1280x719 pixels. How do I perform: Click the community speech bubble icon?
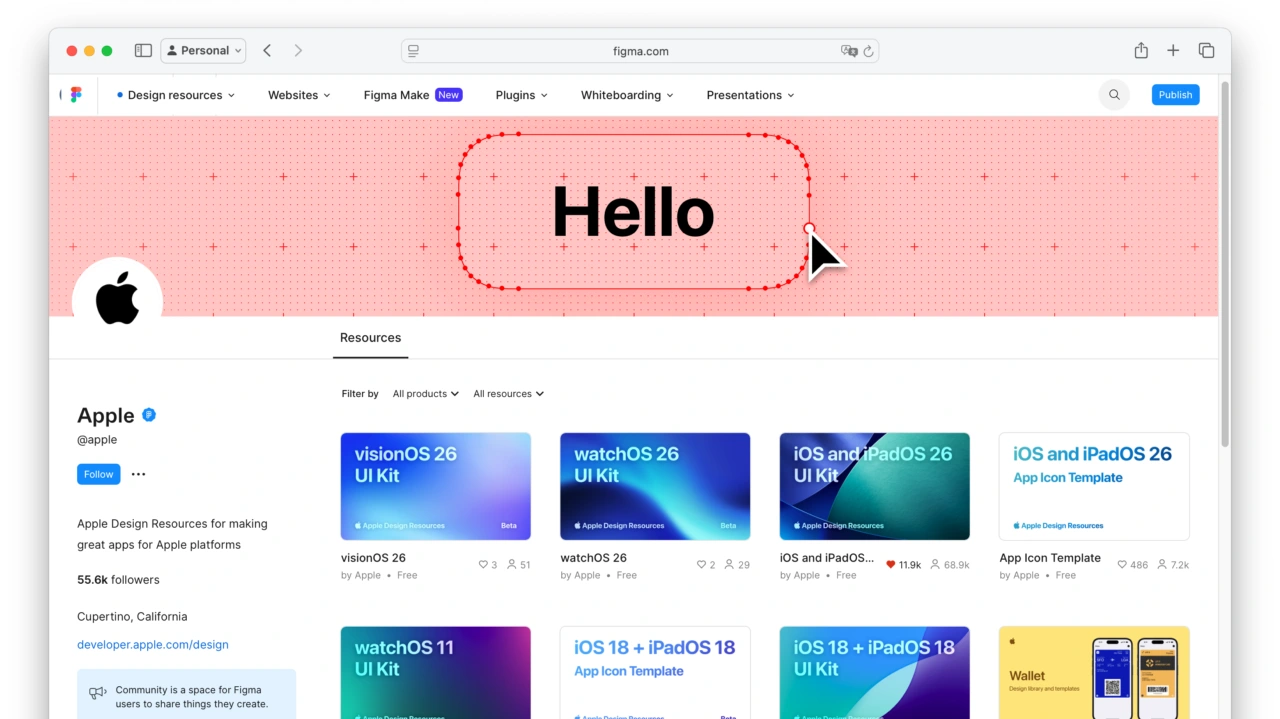[96, 693]
